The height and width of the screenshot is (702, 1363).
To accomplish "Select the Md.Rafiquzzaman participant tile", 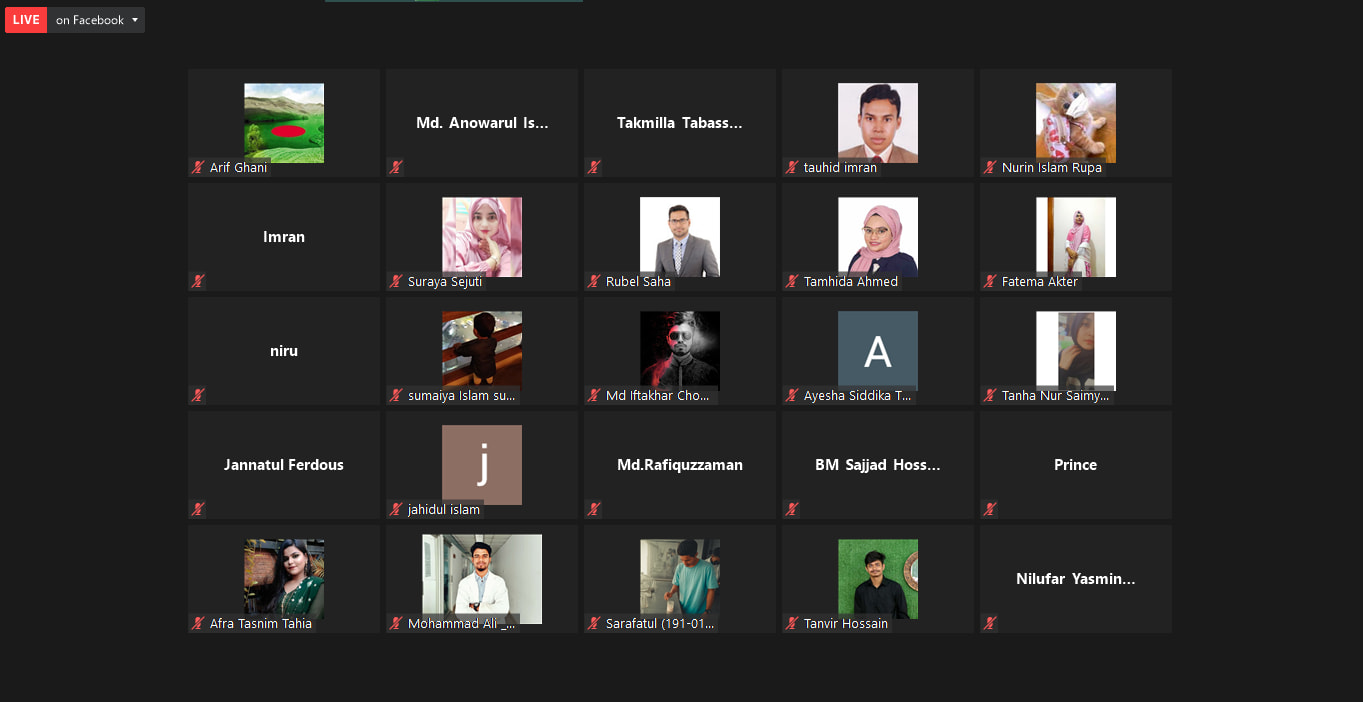I will 680,465.
